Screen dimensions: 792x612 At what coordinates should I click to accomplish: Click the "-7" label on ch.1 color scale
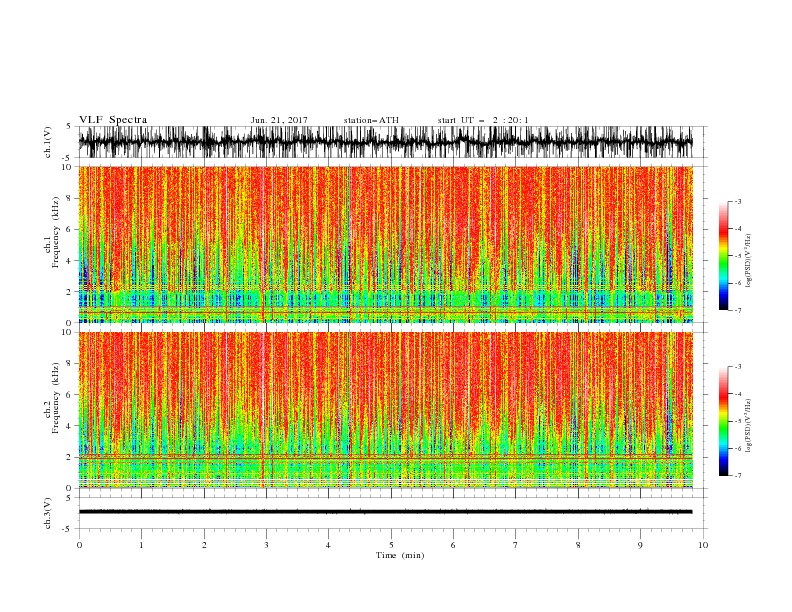pos(738,310)
